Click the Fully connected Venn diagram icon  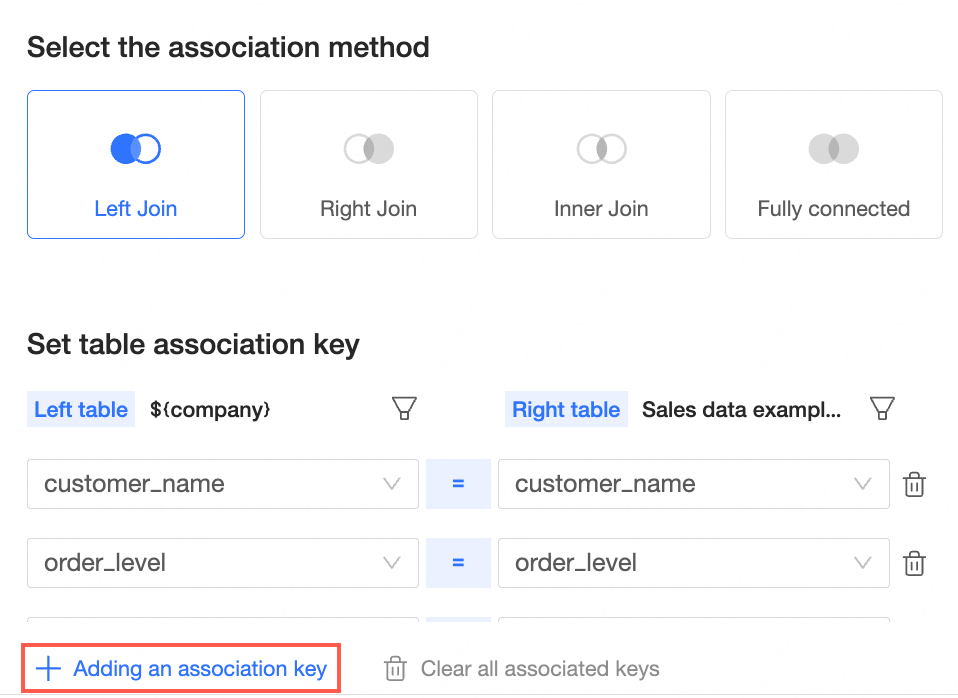833,149
